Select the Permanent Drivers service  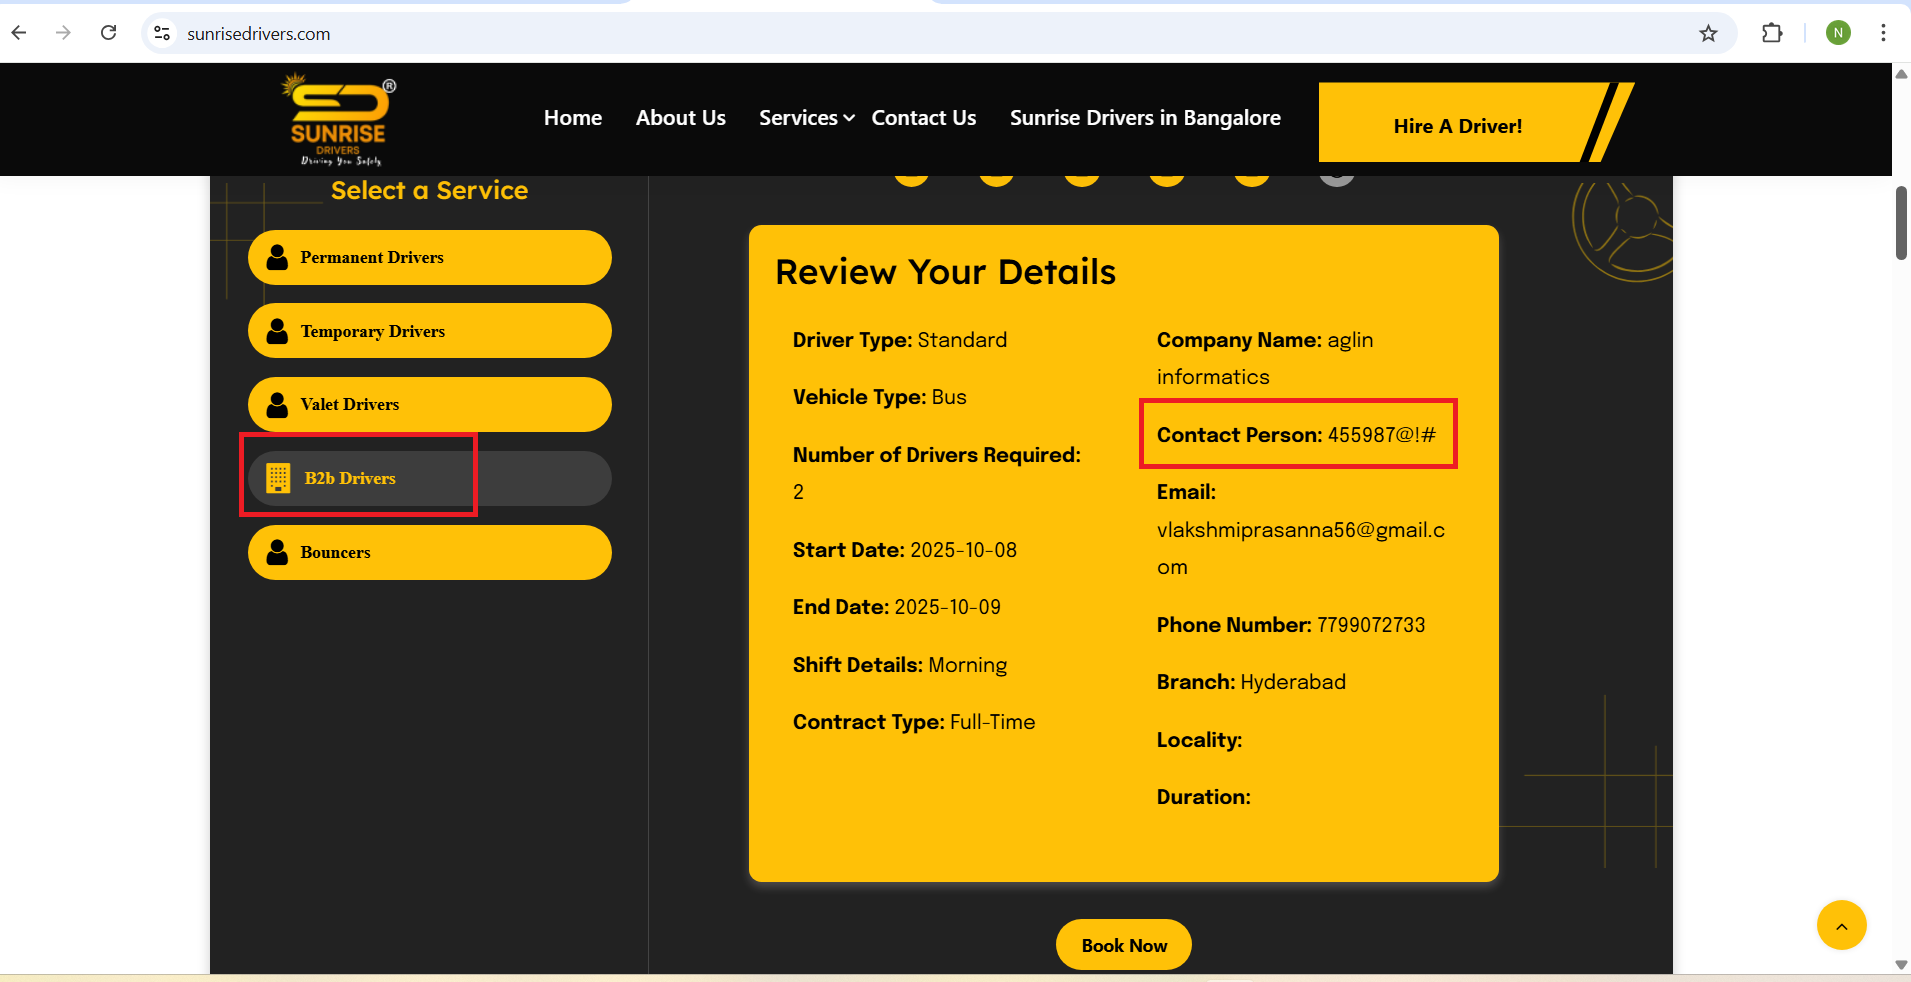pyautogui.click(x=429, y=258)
